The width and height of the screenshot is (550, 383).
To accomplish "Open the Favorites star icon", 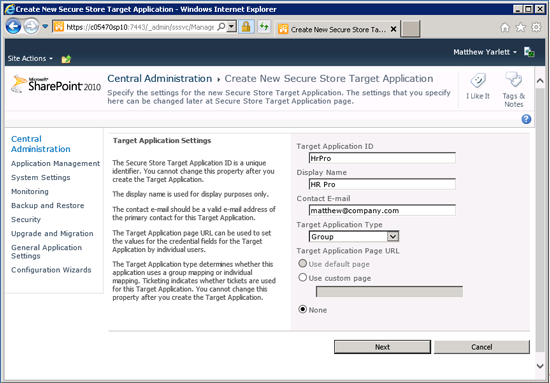I will [x=521, y=27].
